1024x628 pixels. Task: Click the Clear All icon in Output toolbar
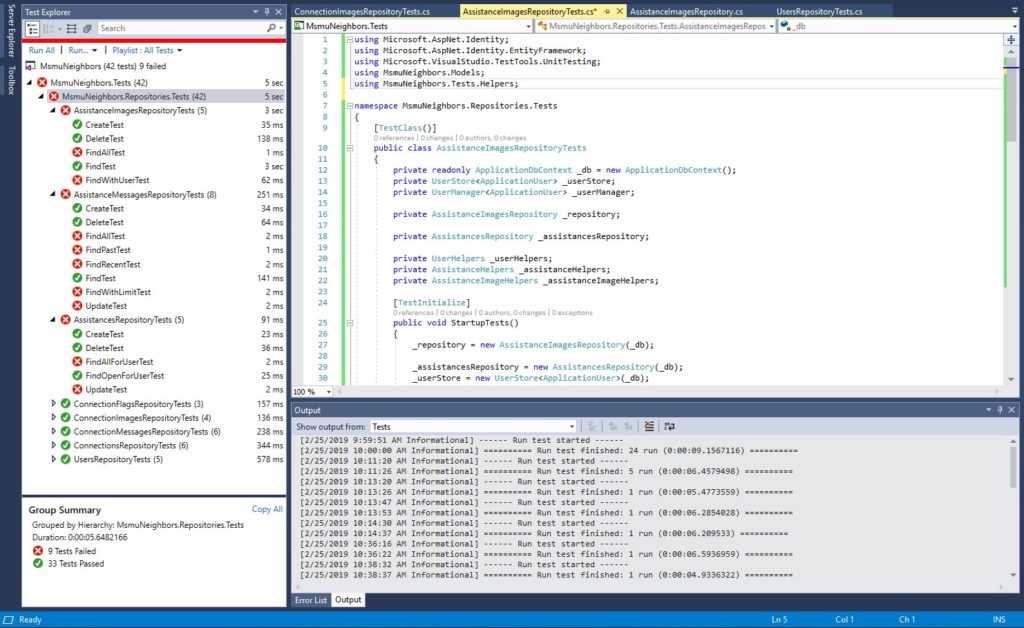tap(648, 426)
